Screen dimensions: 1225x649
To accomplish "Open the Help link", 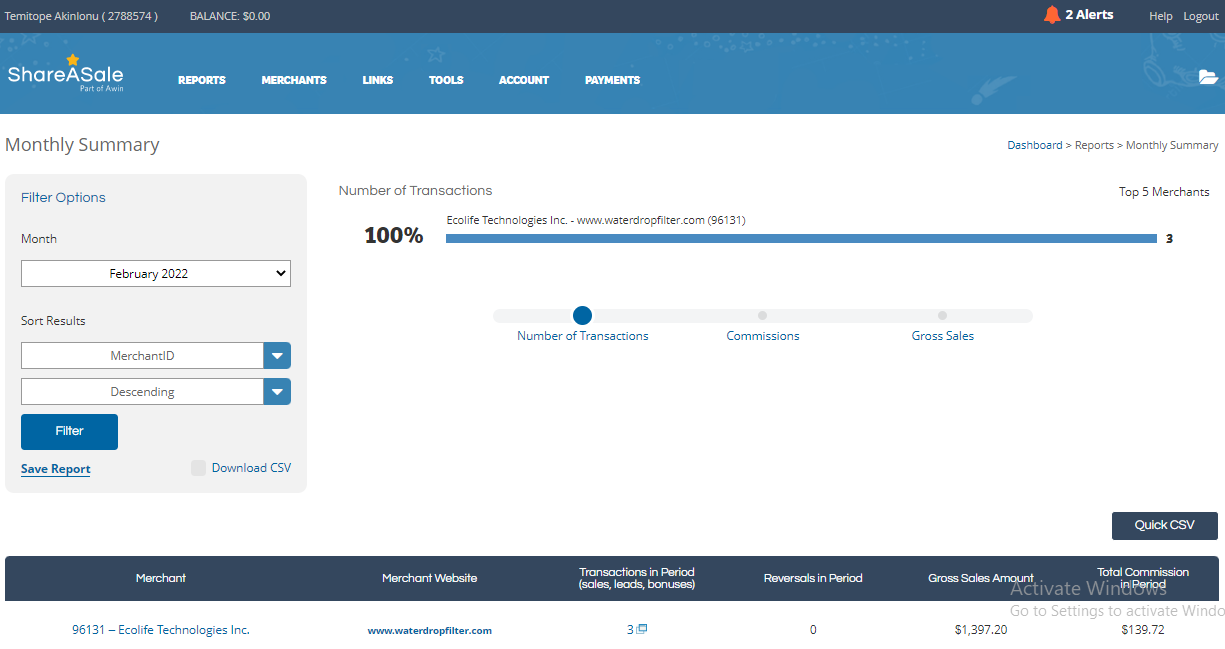I will 1161,16.
